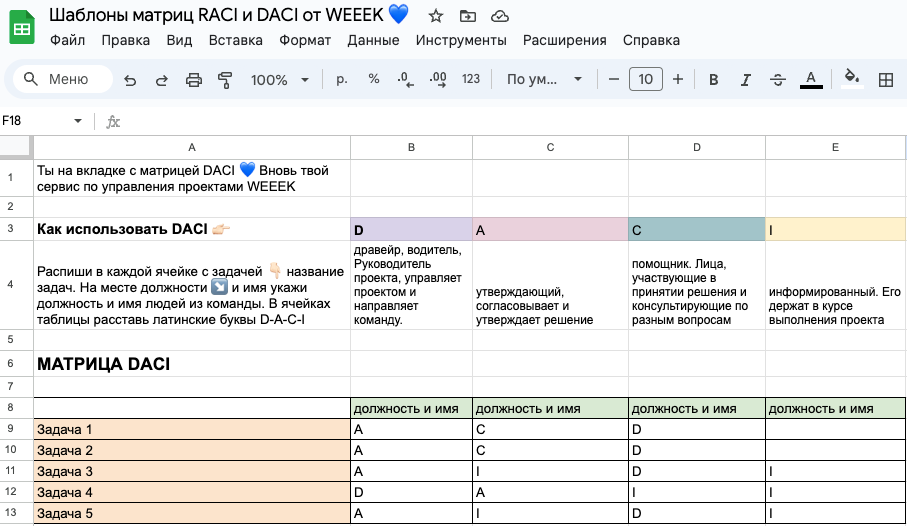907x526 pixels.
Task: Star this spreadsheet document
Action: (x=436, y=16)
